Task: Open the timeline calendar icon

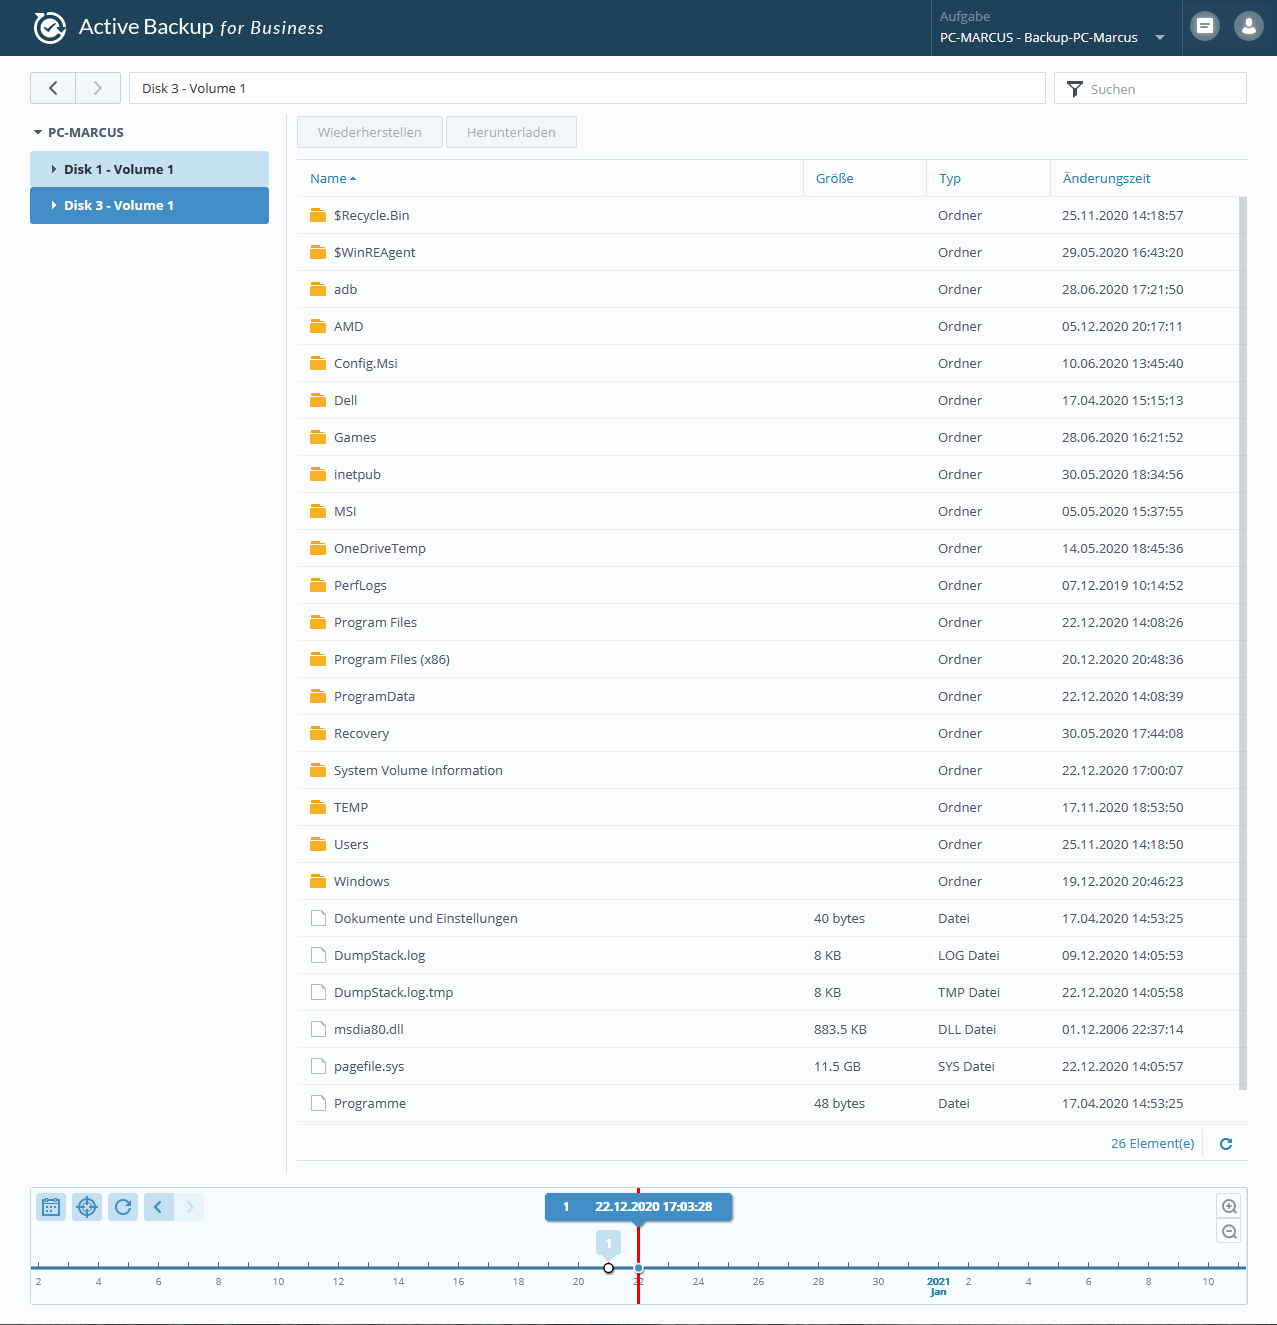Action: coord(51,1207)
